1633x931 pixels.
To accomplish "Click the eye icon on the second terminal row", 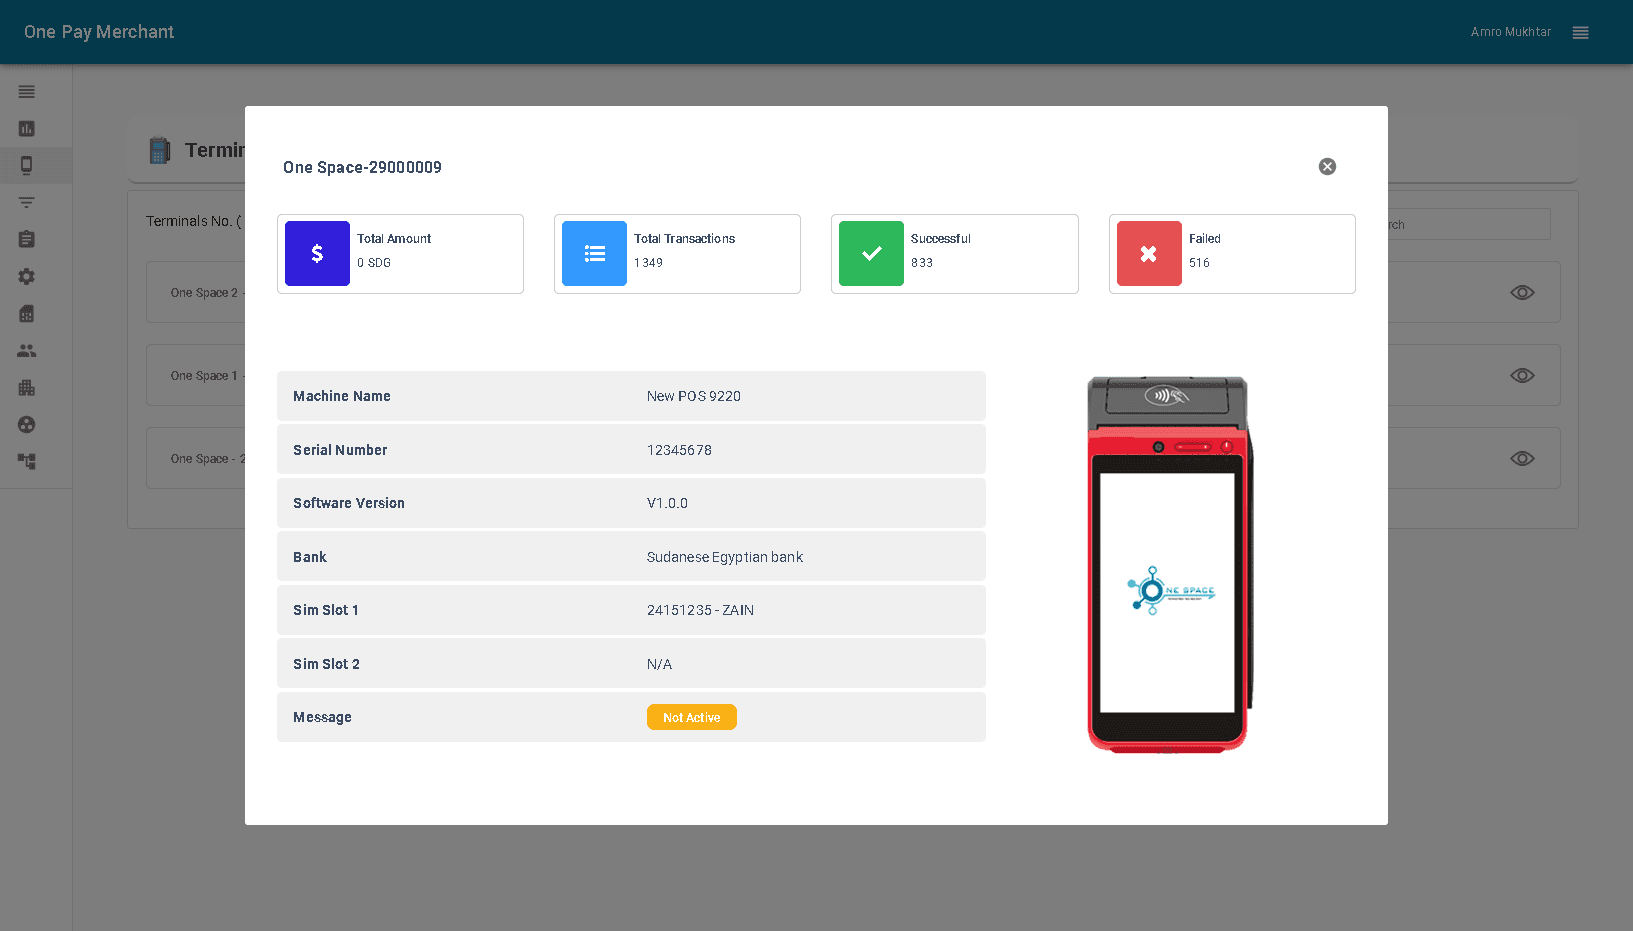I will [x=1522, y=375].
